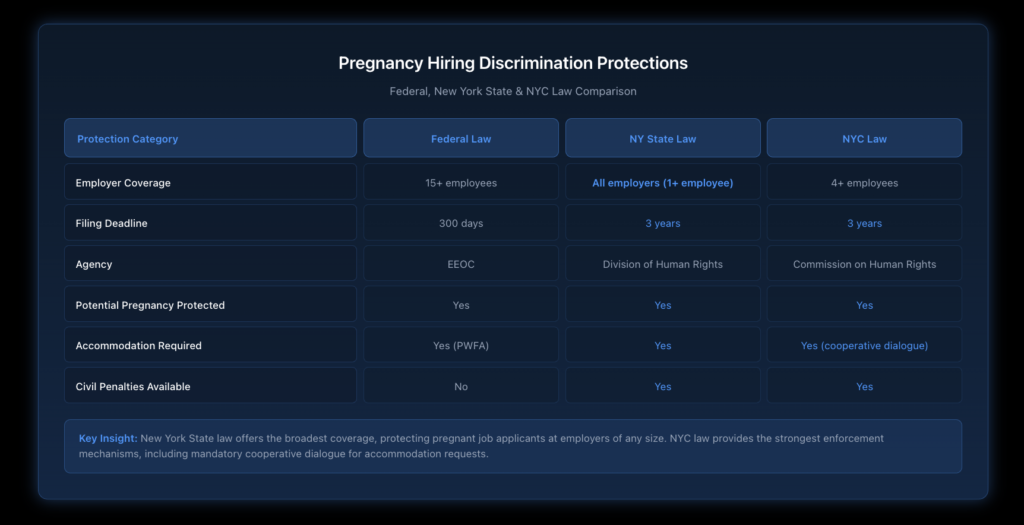Select the title 'Pregnancy Hiring Discrimination Protections'
The width and height of the screenshot is (1024, 525).
(513, 63)
